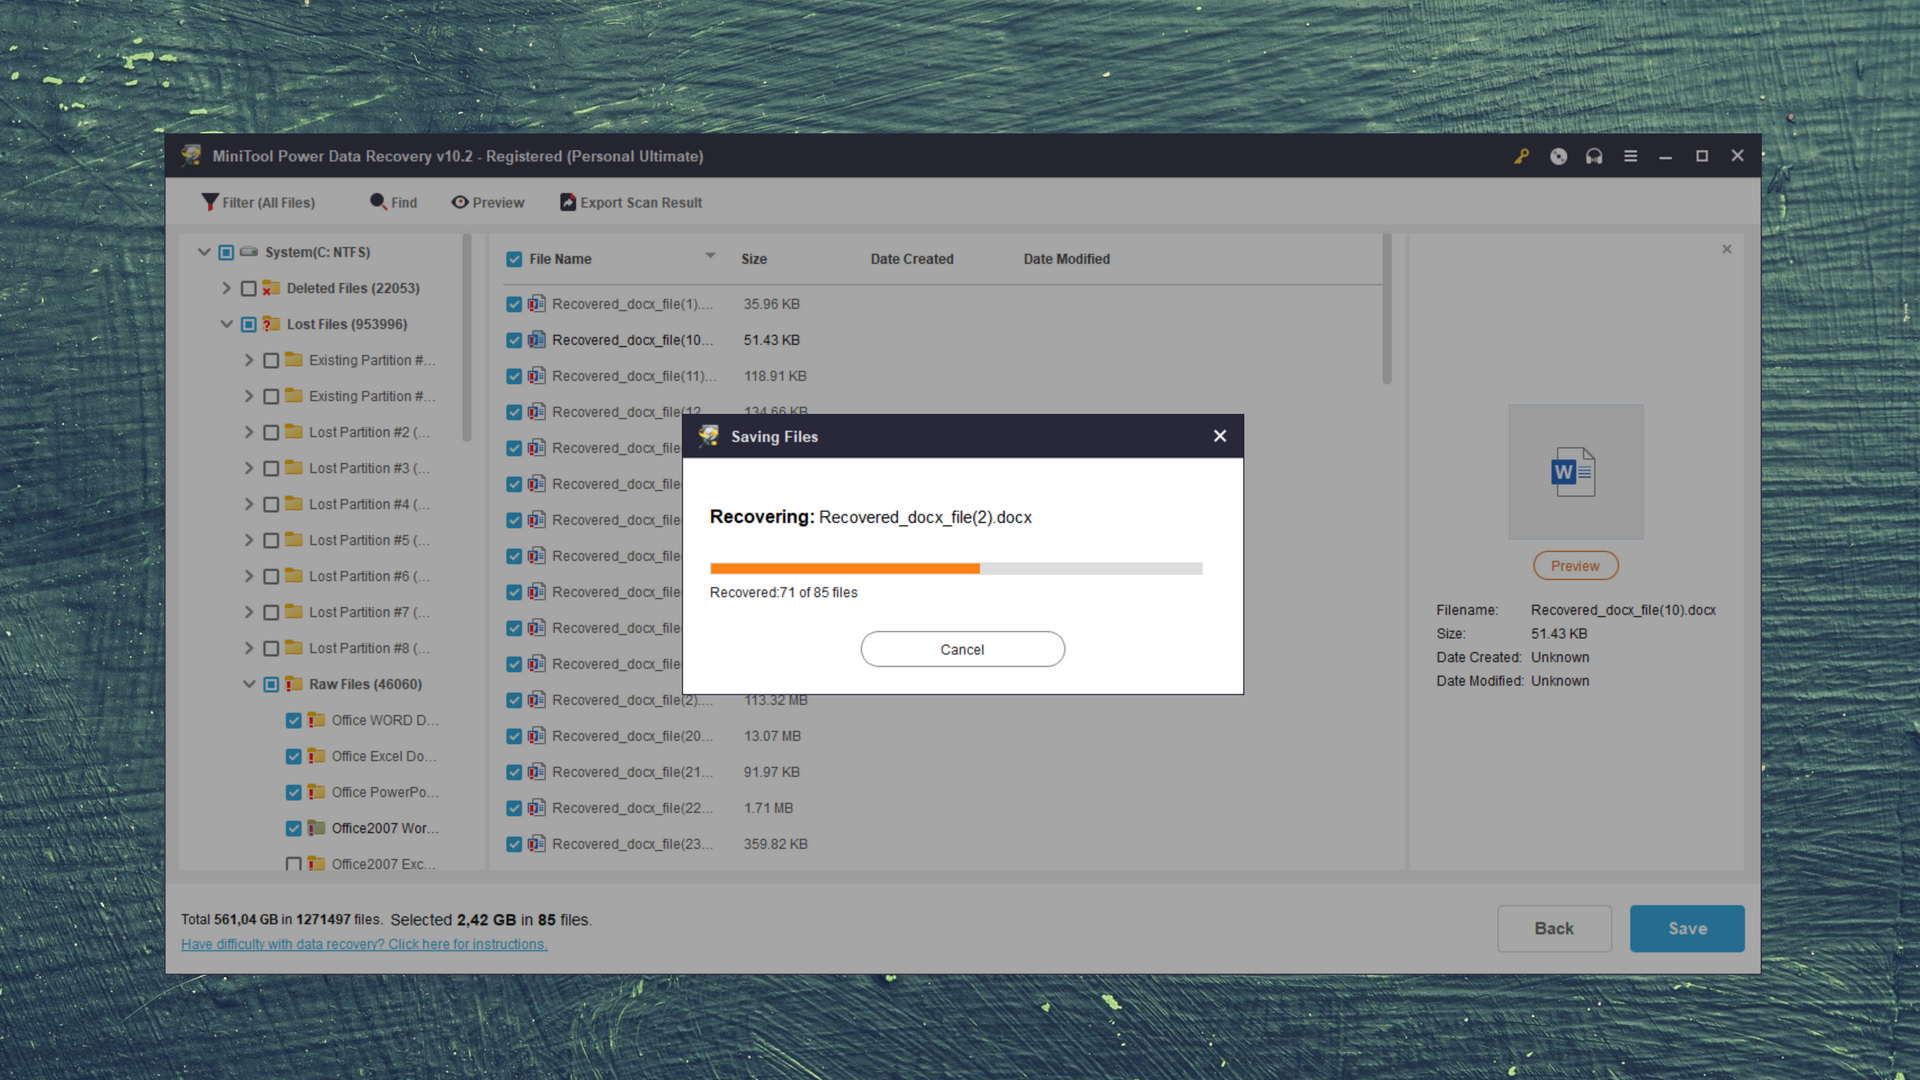Image resolution: width=1920 pixels, height=1080 pixels.
Task: Sort by the Date Modified column header
Action: [x=1066, y=259]
